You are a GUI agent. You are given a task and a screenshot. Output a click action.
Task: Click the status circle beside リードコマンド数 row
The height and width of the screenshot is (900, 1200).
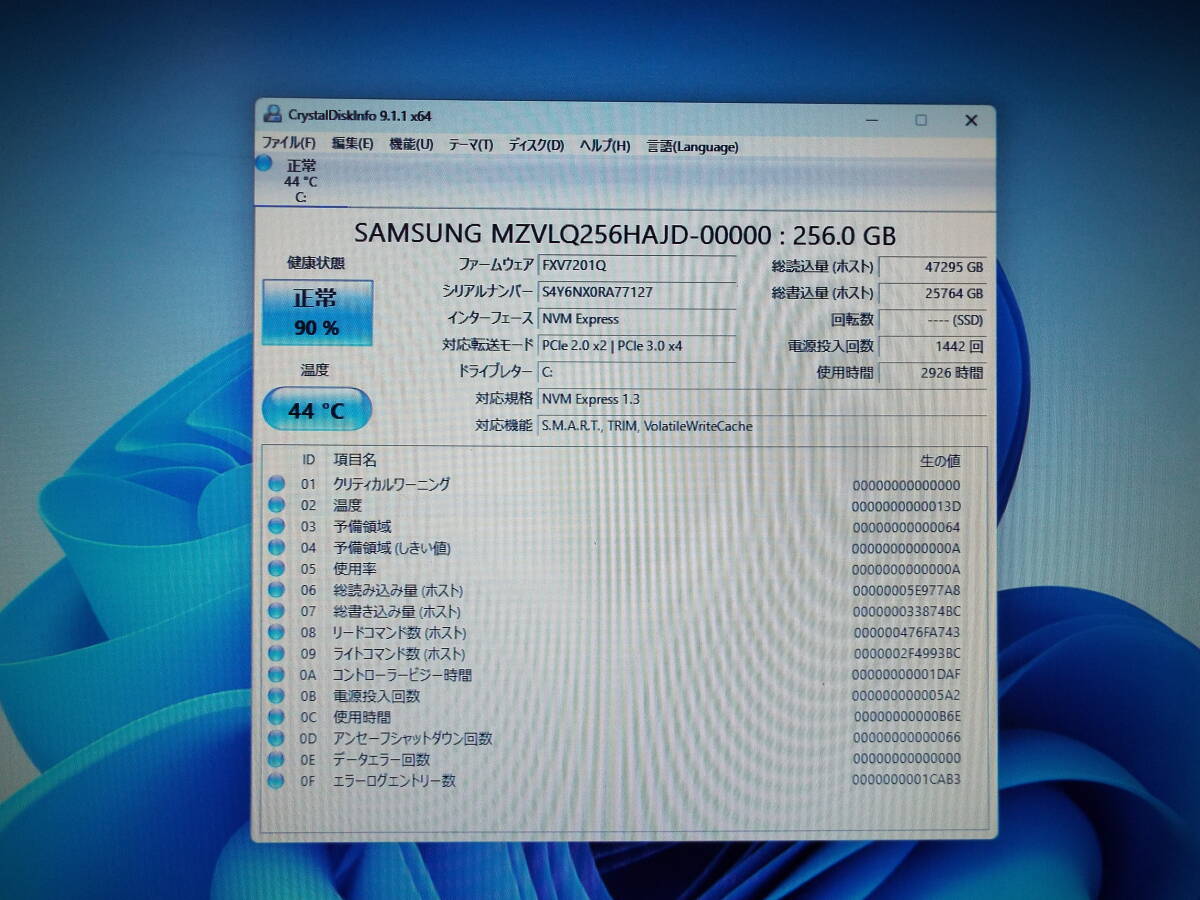276,633
